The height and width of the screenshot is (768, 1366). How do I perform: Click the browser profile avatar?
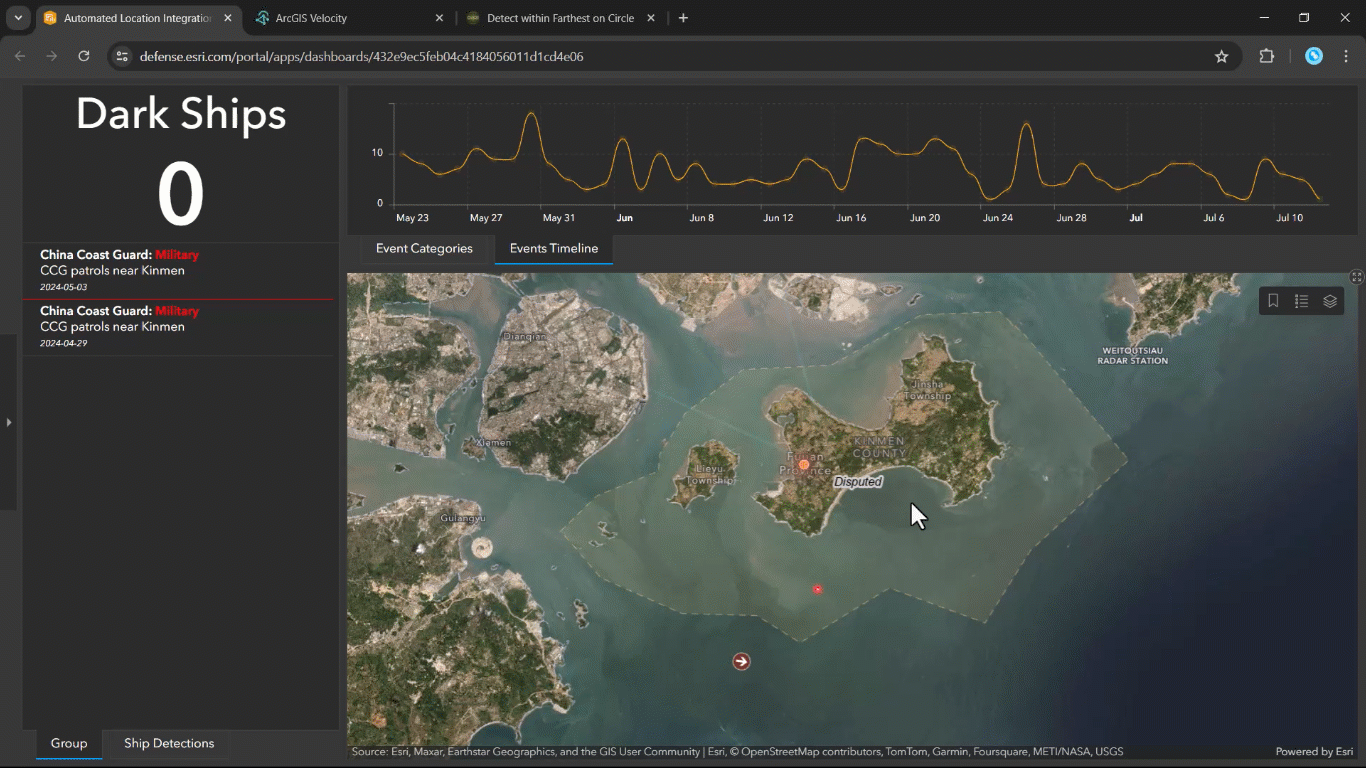click(1314, 57)
